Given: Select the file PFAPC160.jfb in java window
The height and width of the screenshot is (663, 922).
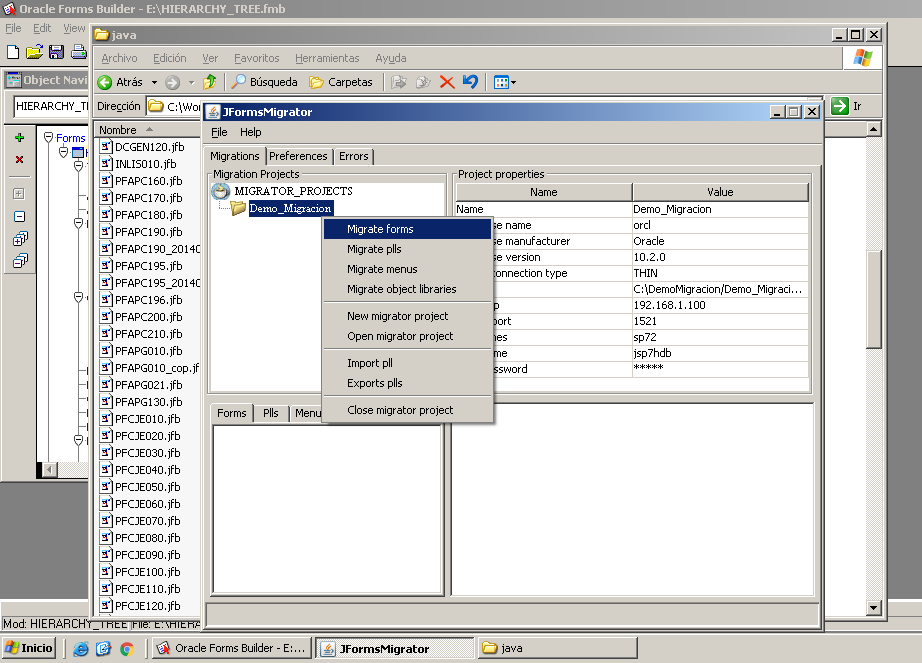Looking at the screenshot, I should pyautogui.click(x=141, y=181).
